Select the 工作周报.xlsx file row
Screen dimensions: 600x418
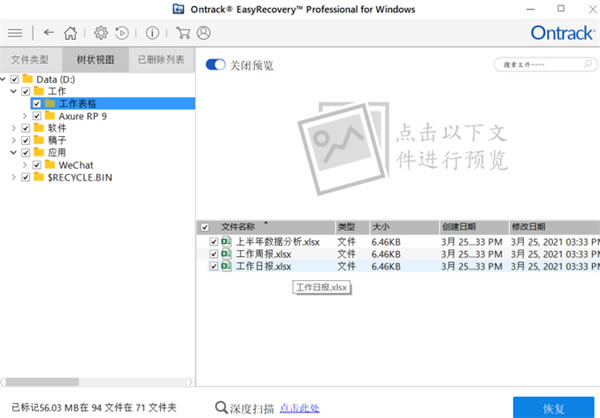[x=398, y=254]
